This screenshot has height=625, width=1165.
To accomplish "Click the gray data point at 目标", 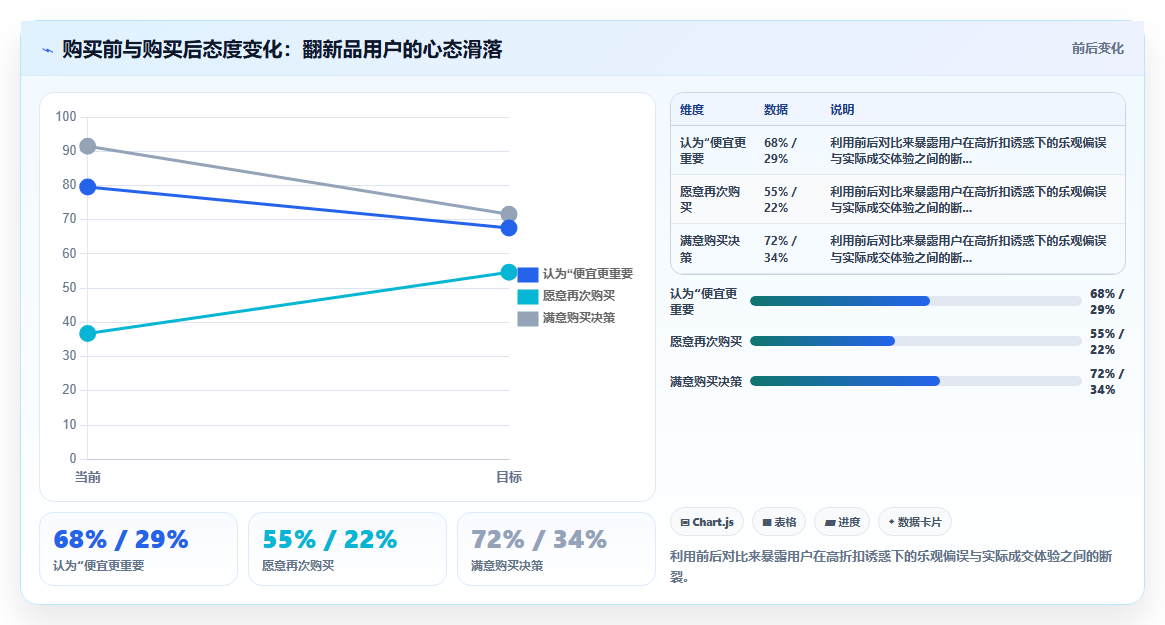I will click(x=509, y=214).
